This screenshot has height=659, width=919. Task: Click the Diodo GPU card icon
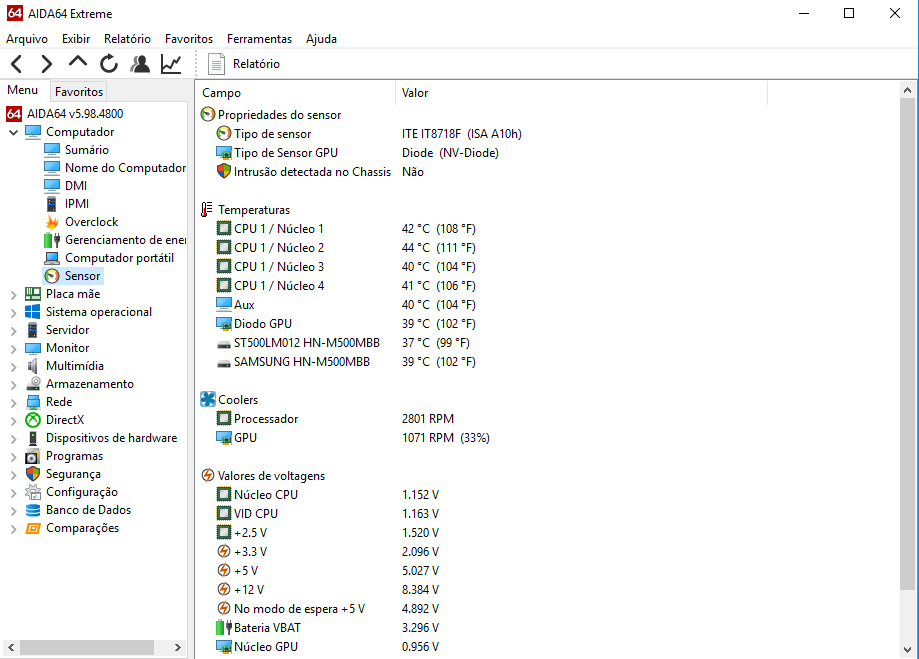224,324
